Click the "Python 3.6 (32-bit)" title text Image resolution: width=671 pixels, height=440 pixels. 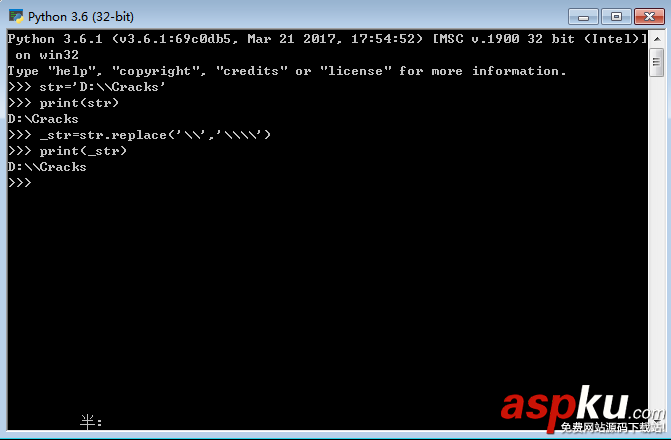tap(81, 17)
